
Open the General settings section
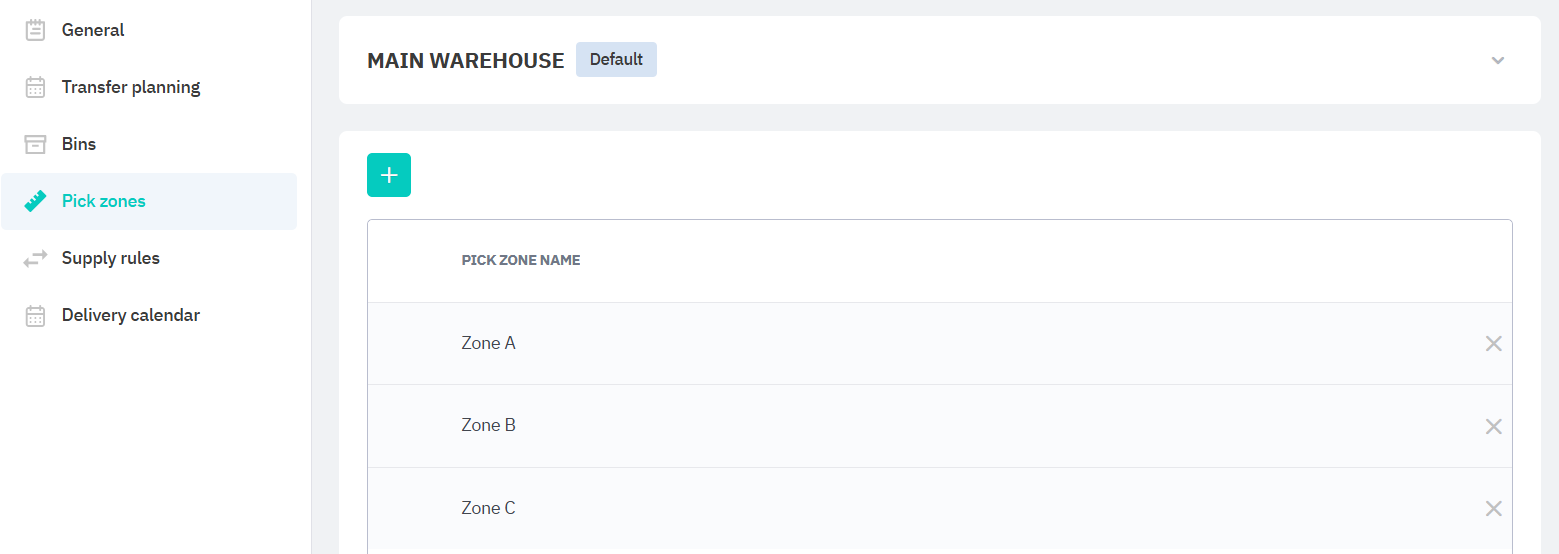click(x=93, y=30)
